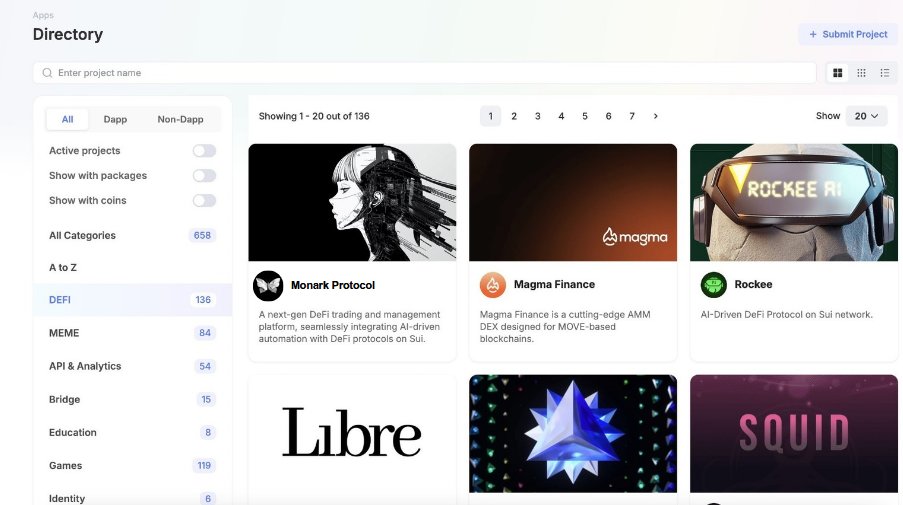Screen dimensions: 903x505
Task: Click the Directory heading
Action: click(x=68, y=35)
